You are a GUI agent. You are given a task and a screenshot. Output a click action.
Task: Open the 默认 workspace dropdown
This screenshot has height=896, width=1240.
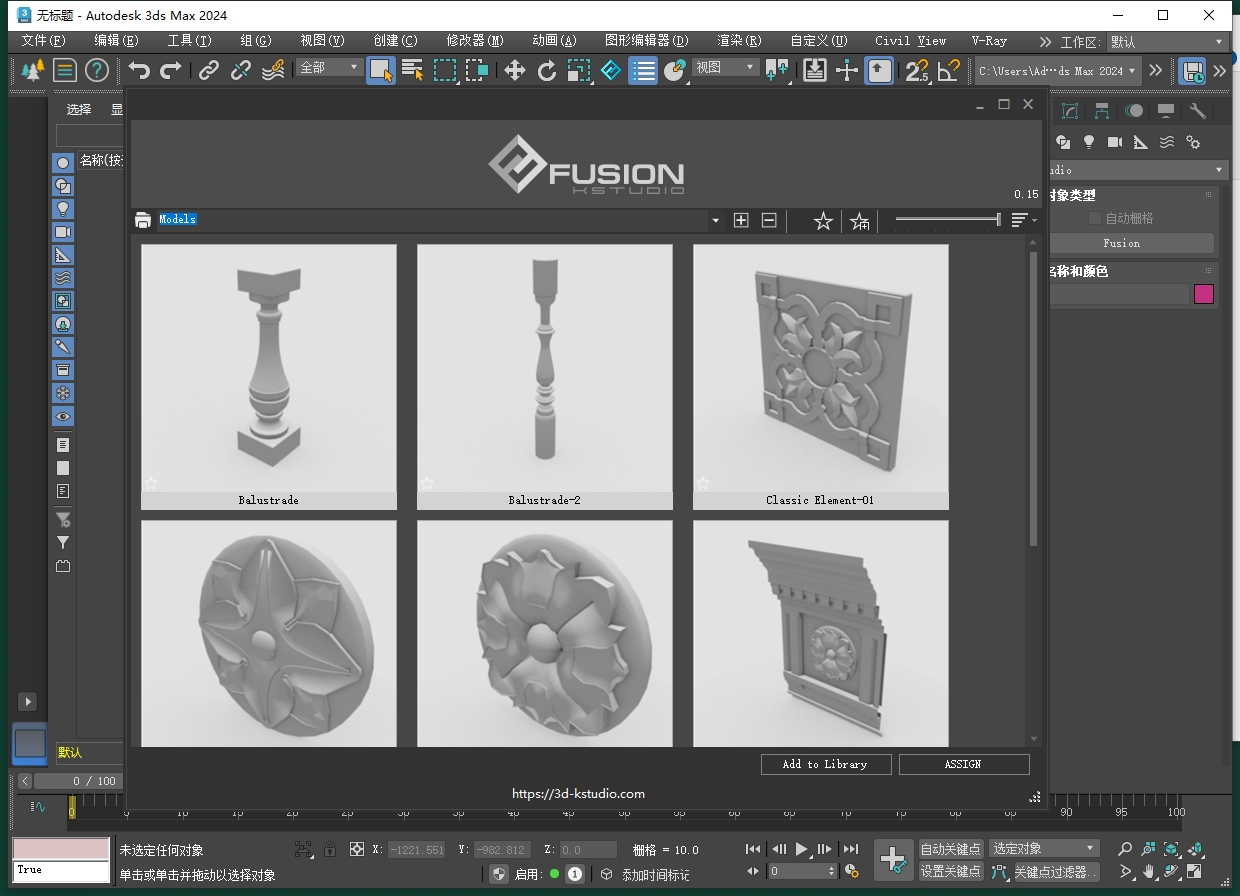pyautogui.click(x=1166, y=42)
